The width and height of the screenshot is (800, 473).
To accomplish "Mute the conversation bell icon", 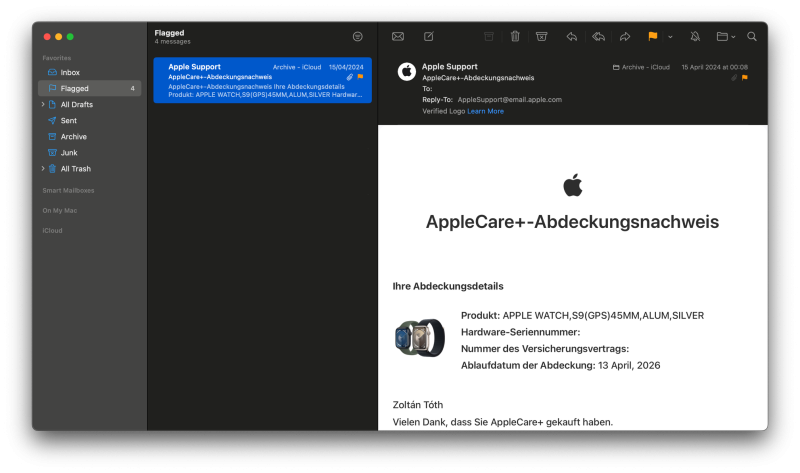I will point(695,36).
